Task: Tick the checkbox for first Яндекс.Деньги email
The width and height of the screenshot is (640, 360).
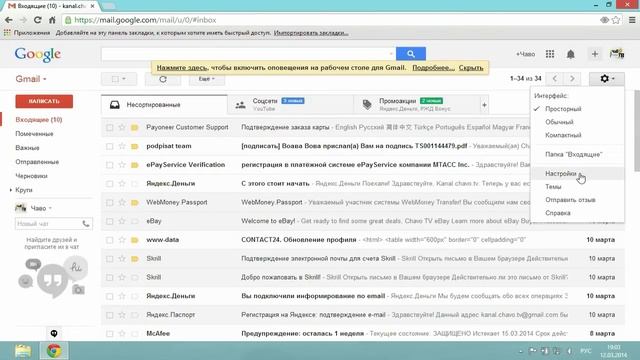Action: (x=109, y=184)
